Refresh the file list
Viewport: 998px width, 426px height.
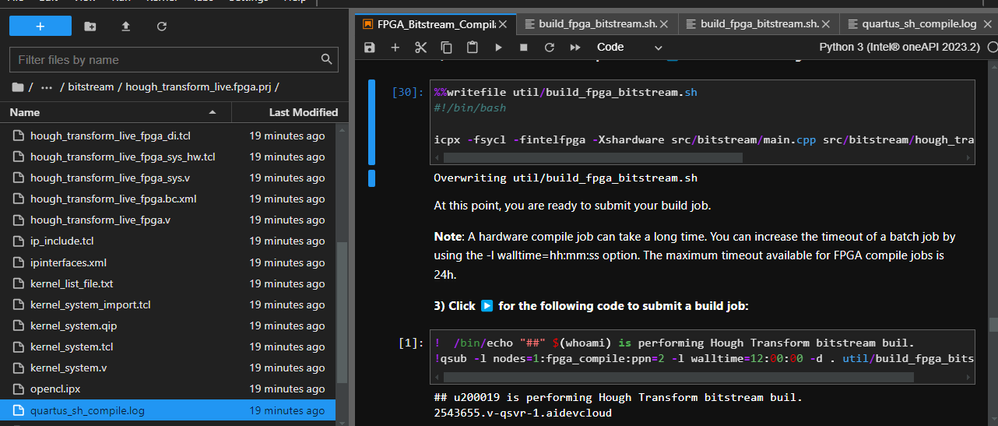click(x=161, y=25)
